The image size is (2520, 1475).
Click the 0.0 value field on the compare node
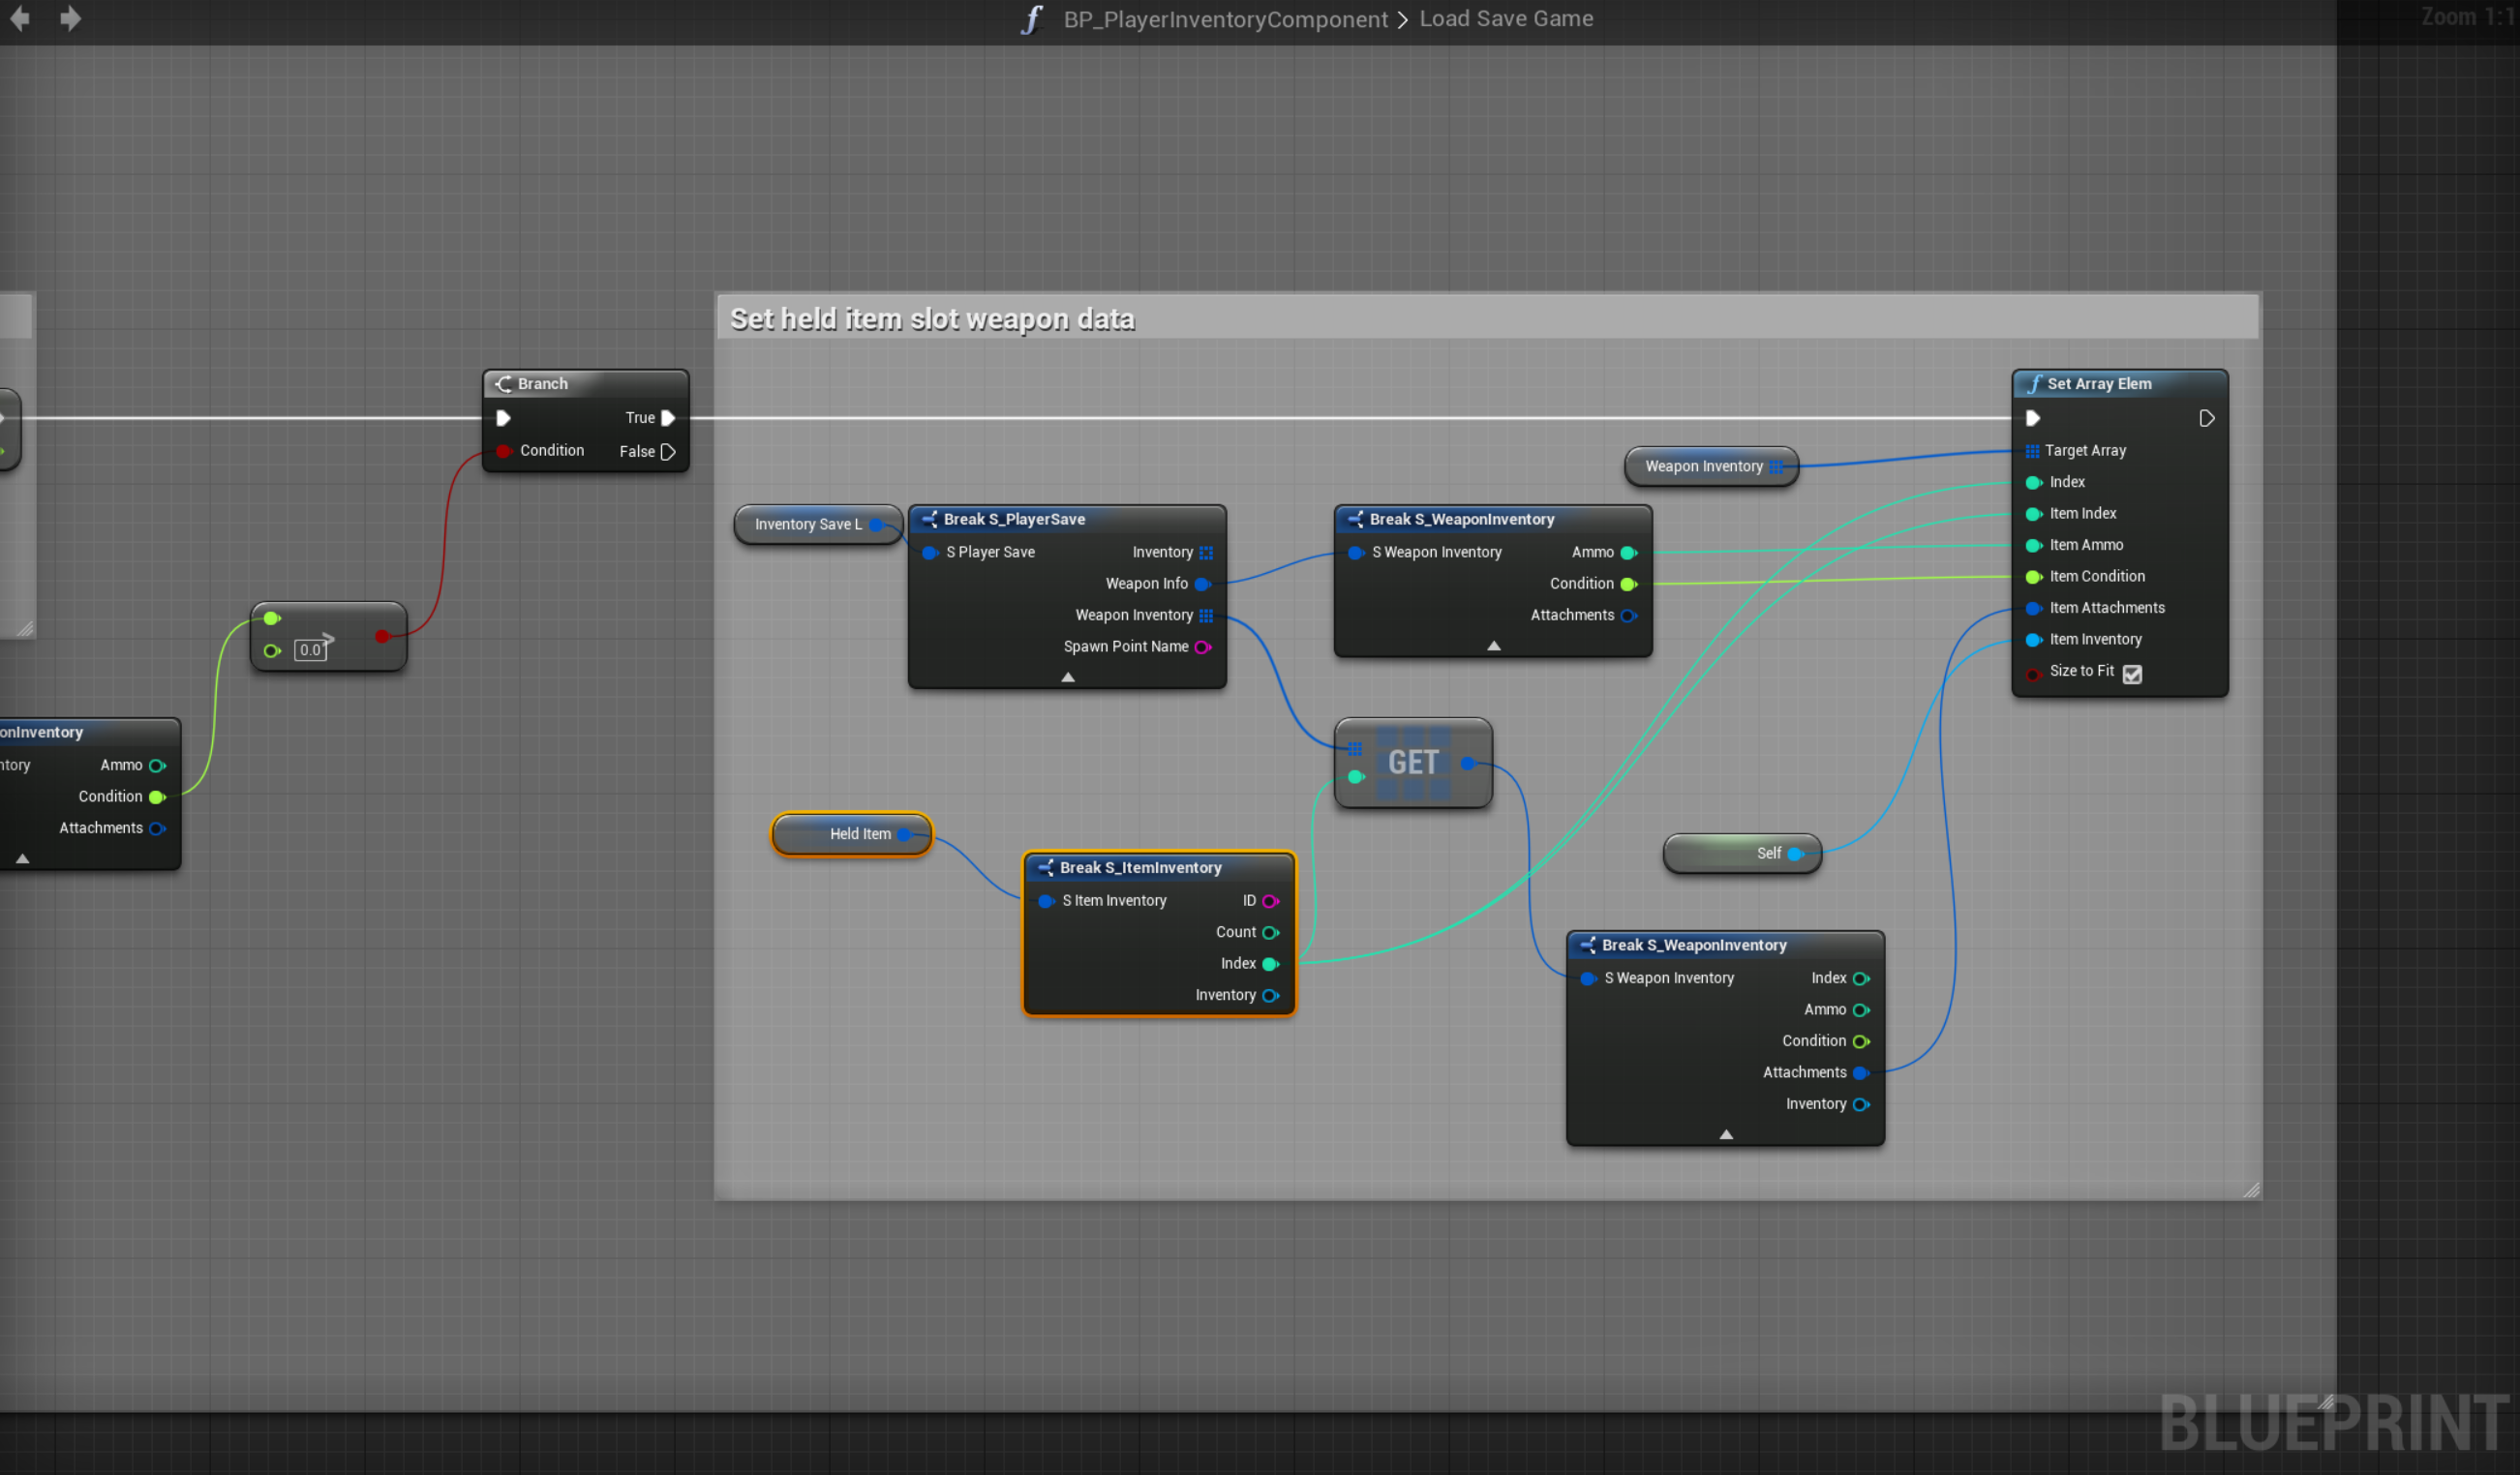point(310,650)
